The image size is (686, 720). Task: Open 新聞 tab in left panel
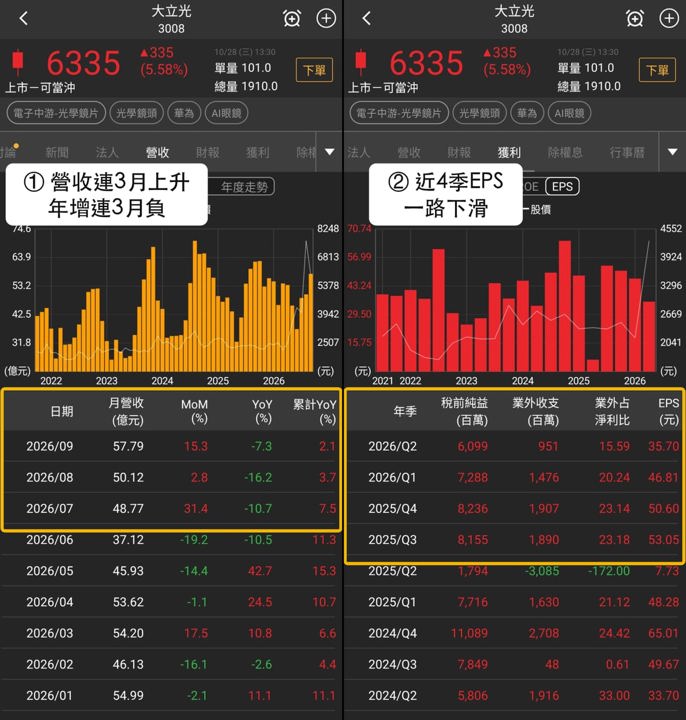tap(57, 152)
